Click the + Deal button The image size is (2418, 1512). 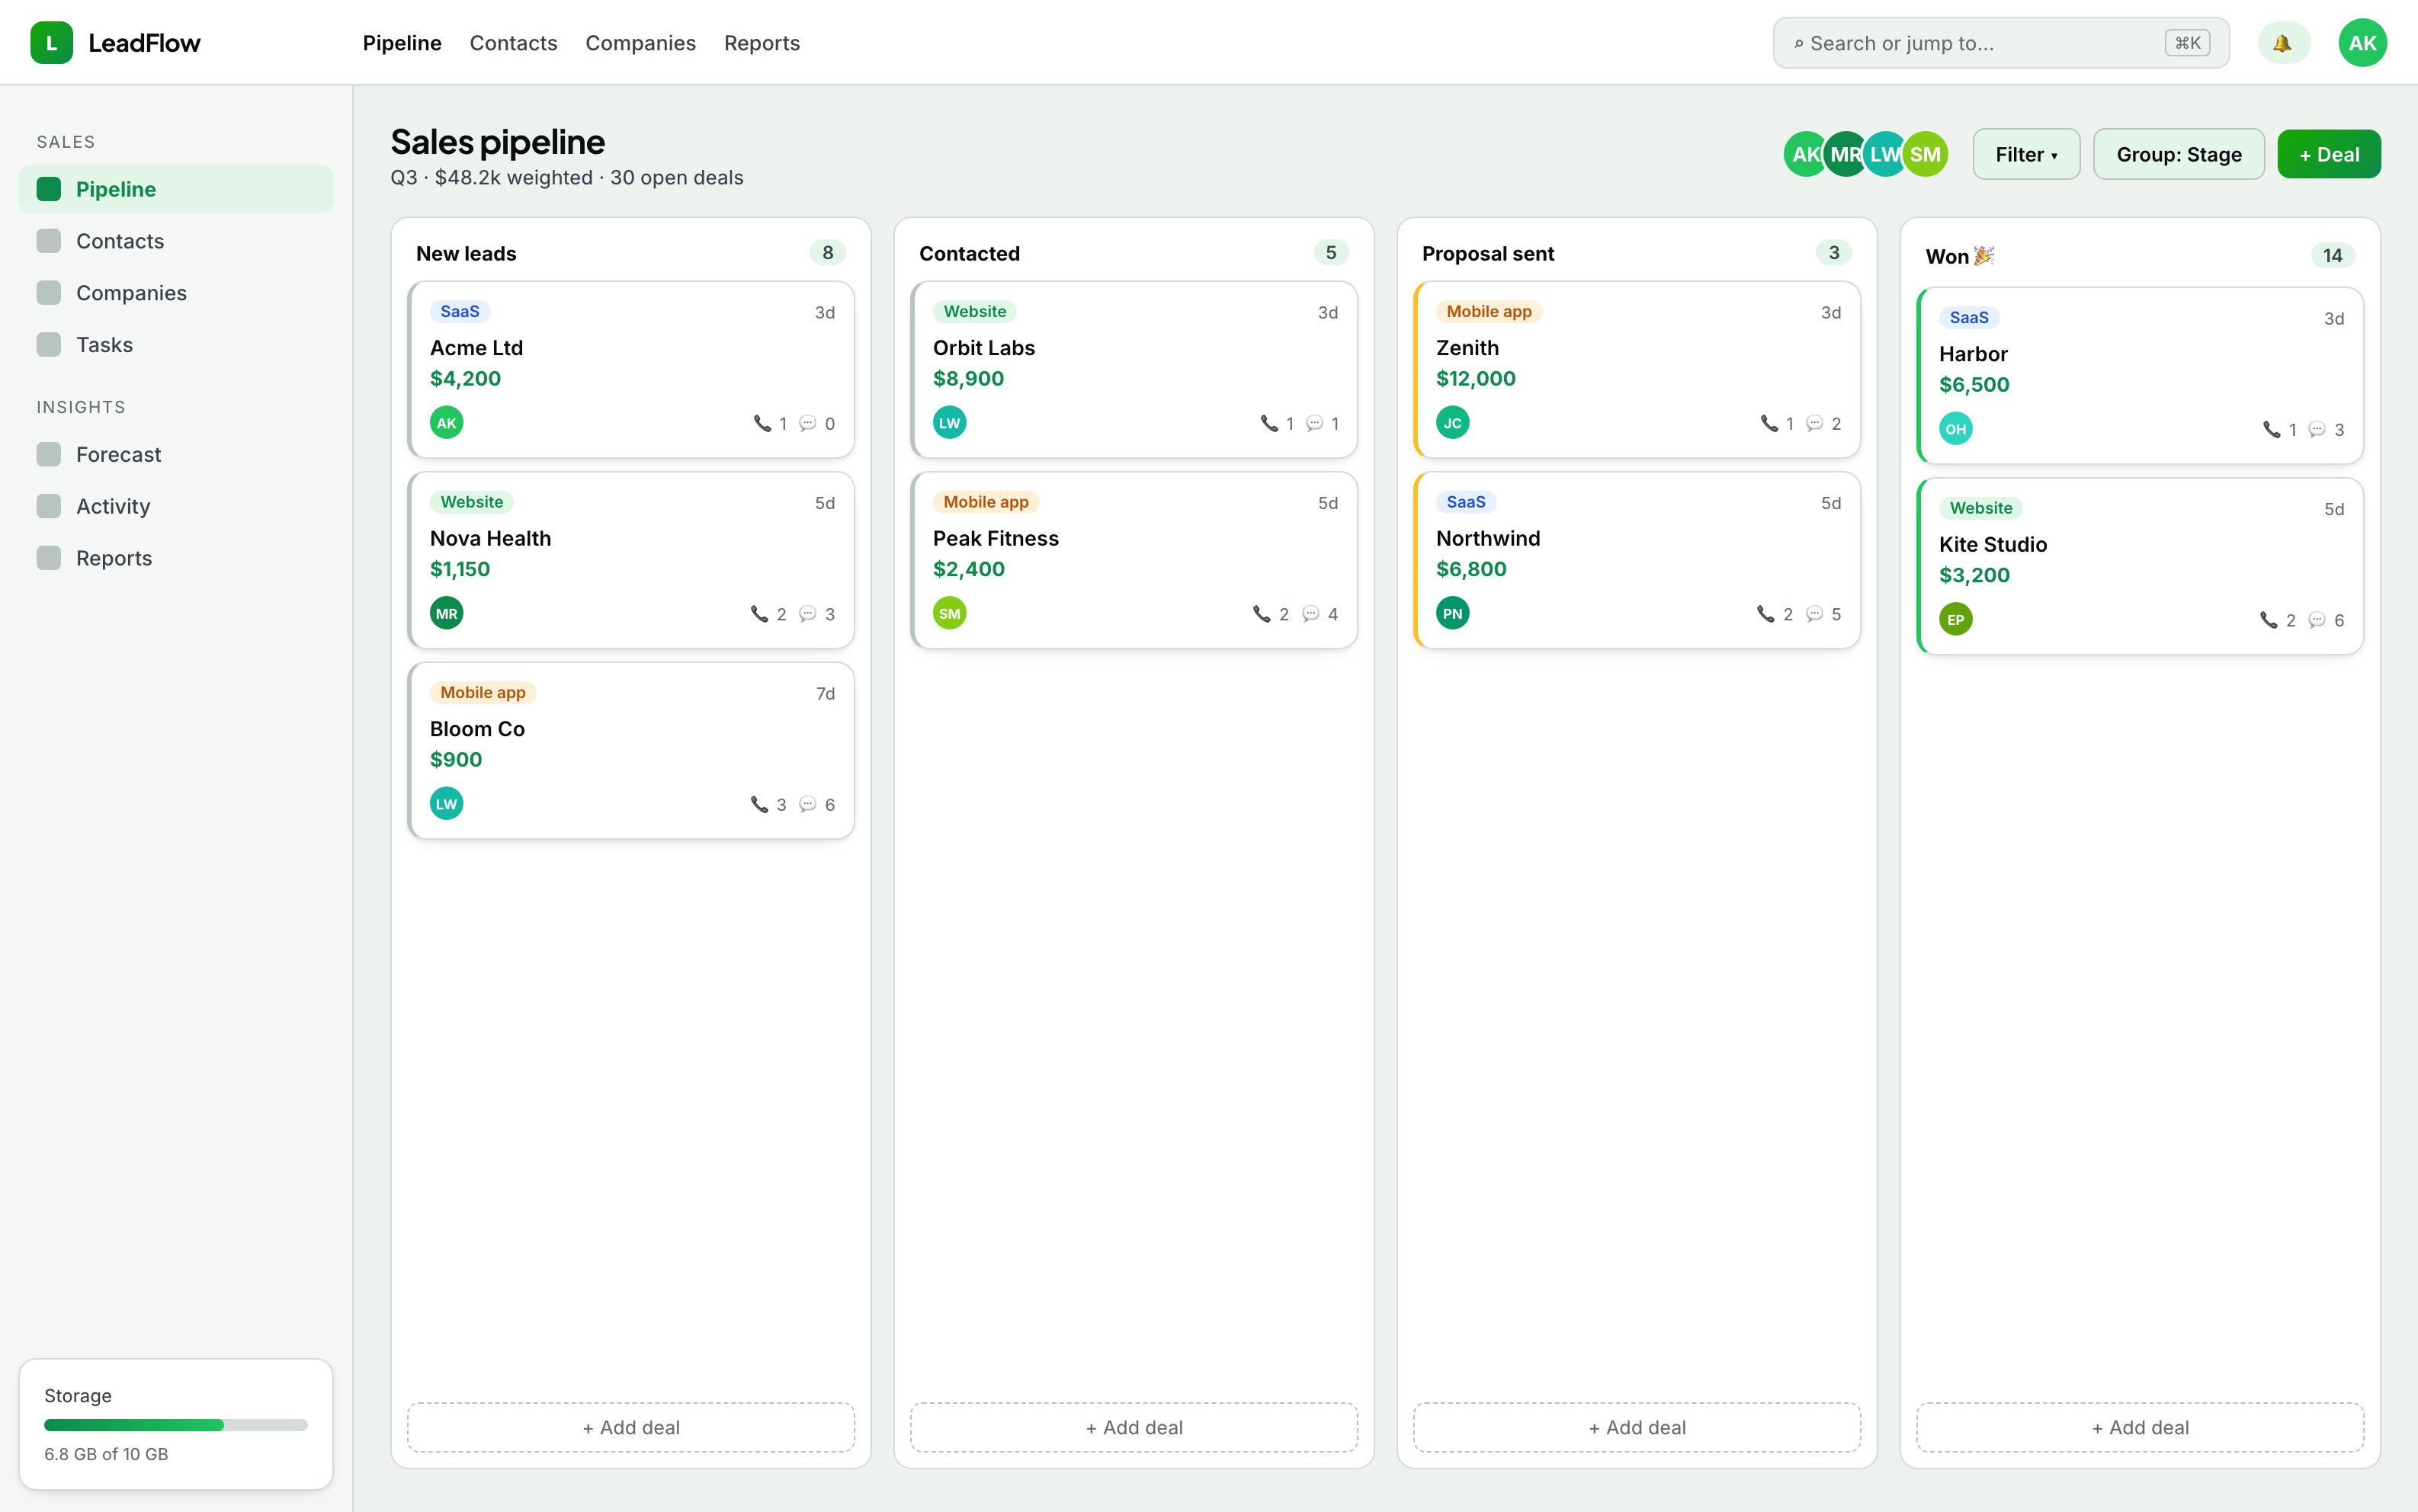(x=2329, y=154)
